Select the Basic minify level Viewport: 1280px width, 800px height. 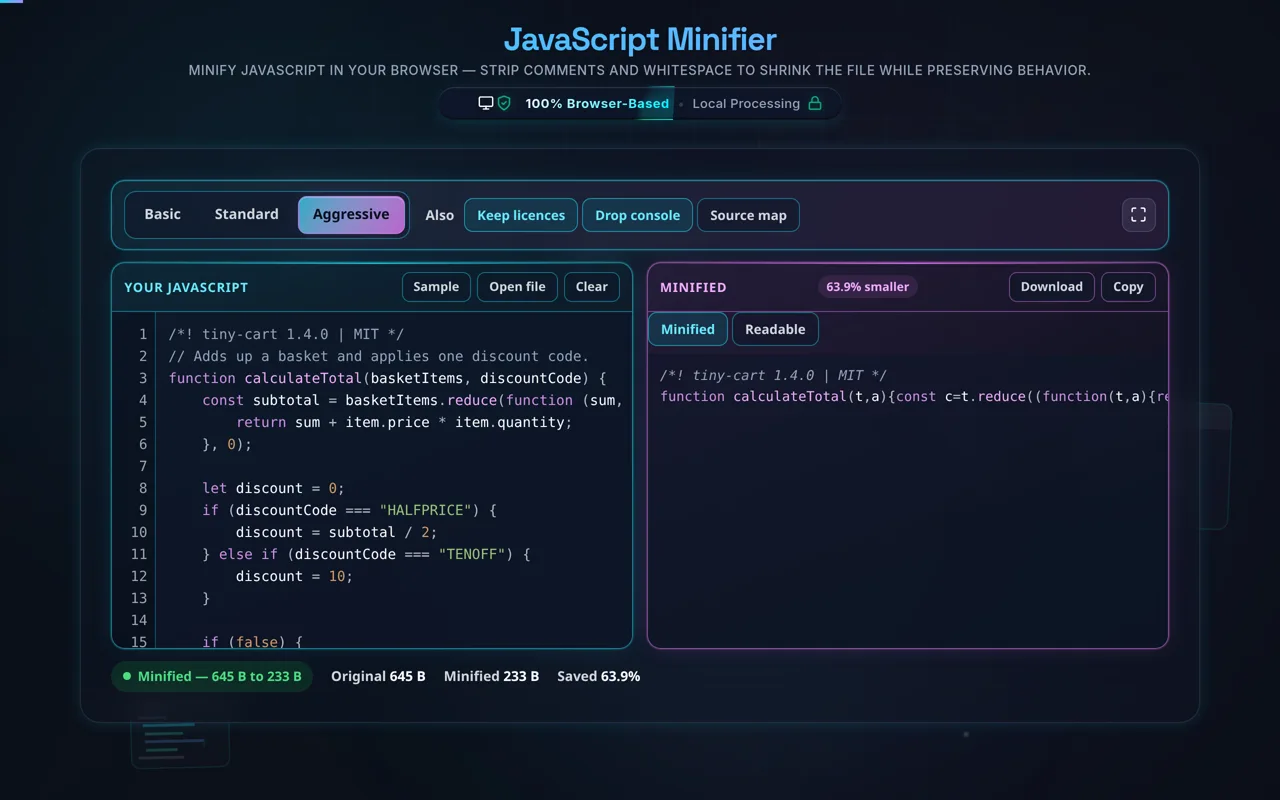(163, 215)
